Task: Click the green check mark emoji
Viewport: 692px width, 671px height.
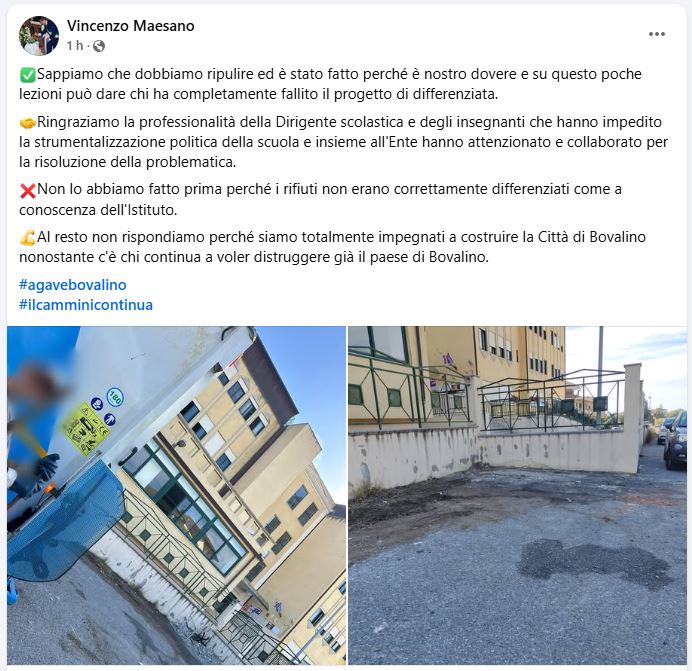Action: (x=27, y=75)
